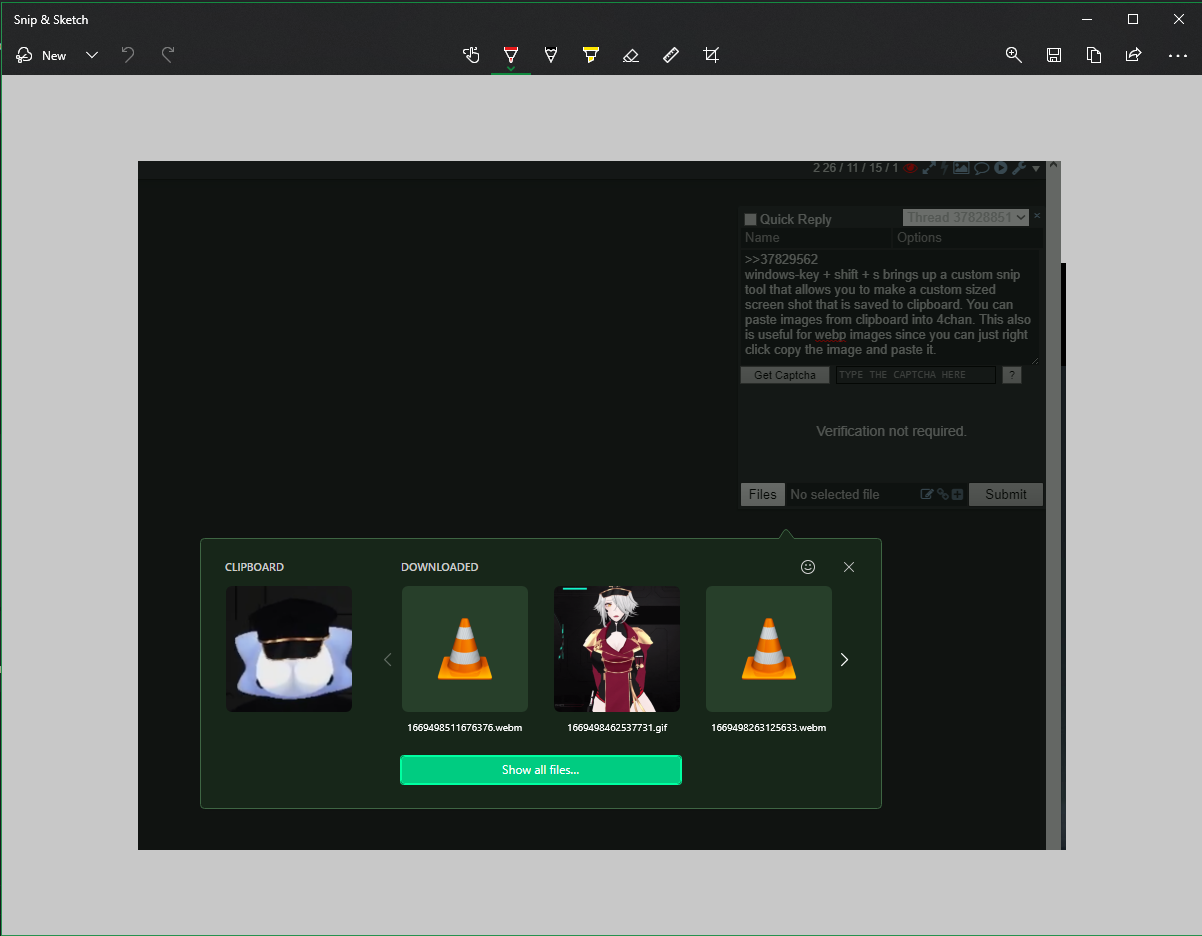Activate the Image Crop tool
This screenshot has height=936, width=1202.
tap(711, 55)
